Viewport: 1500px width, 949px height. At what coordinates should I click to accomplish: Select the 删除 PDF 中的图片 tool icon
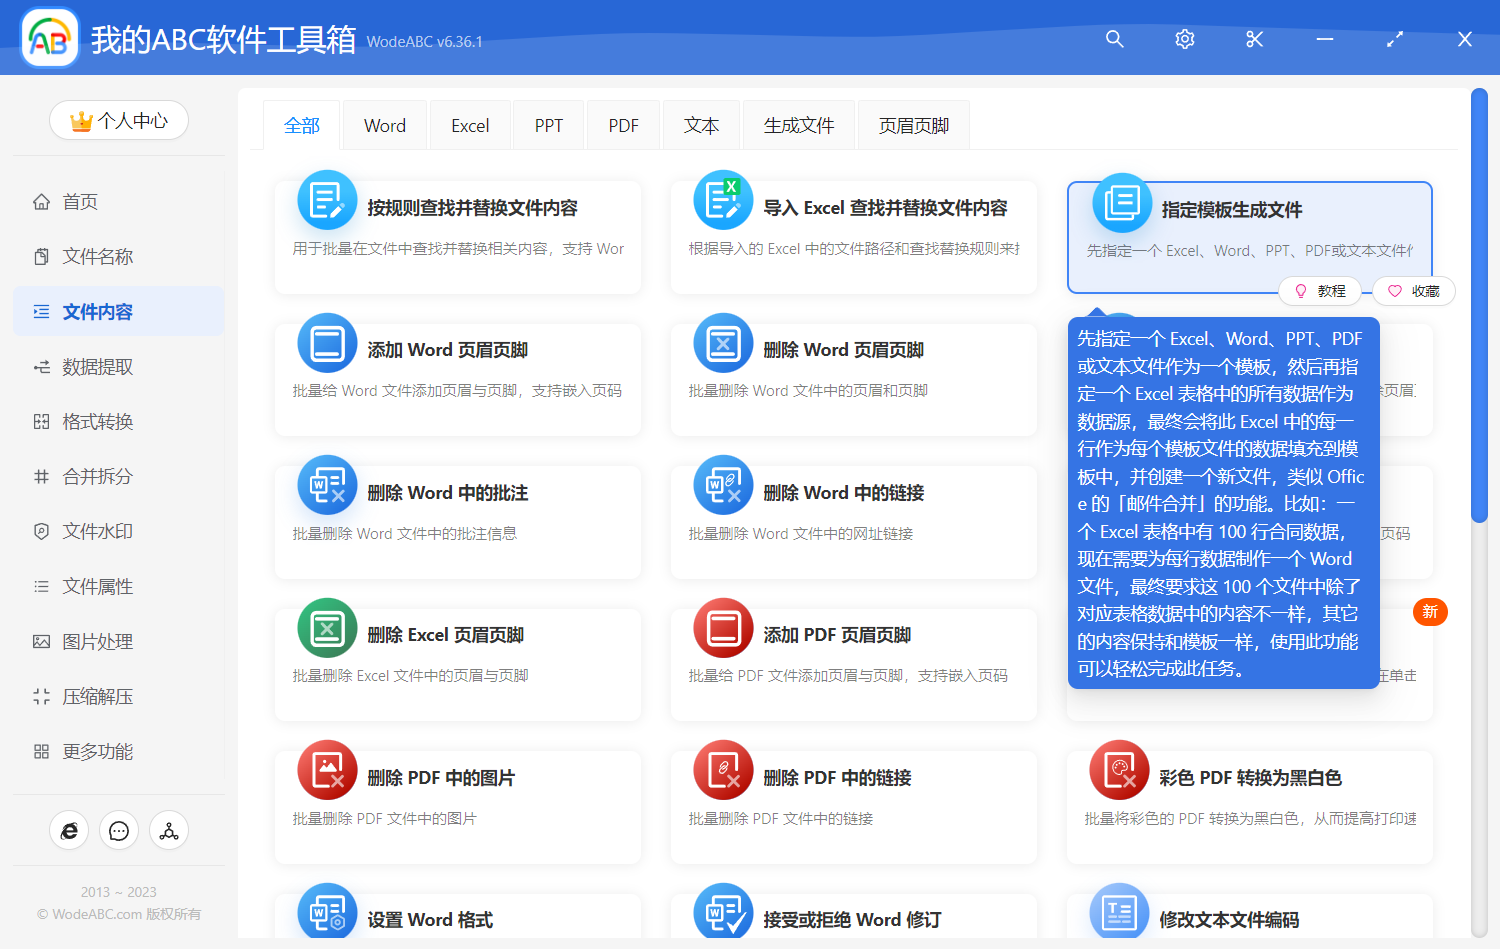pyautogui.click(x=327, y=770)
